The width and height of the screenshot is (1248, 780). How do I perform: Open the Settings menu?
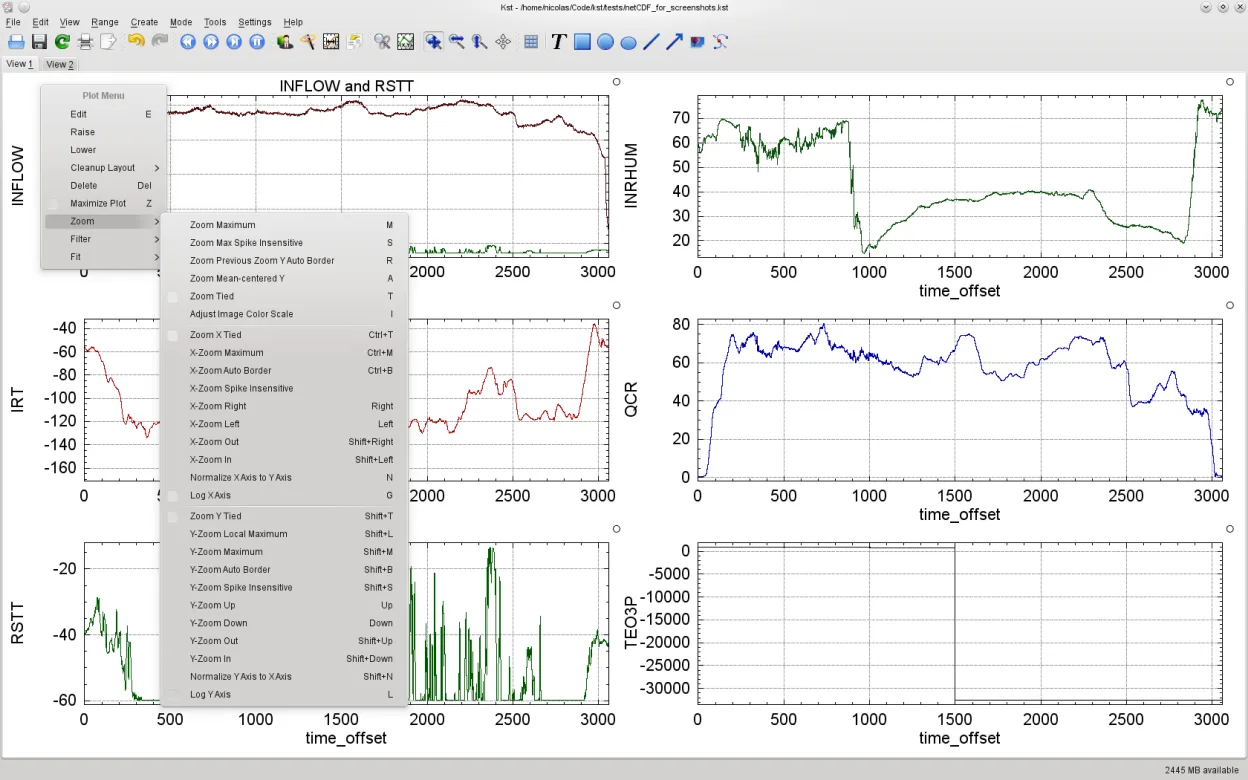pyautogui.click(x=254, y=22)
